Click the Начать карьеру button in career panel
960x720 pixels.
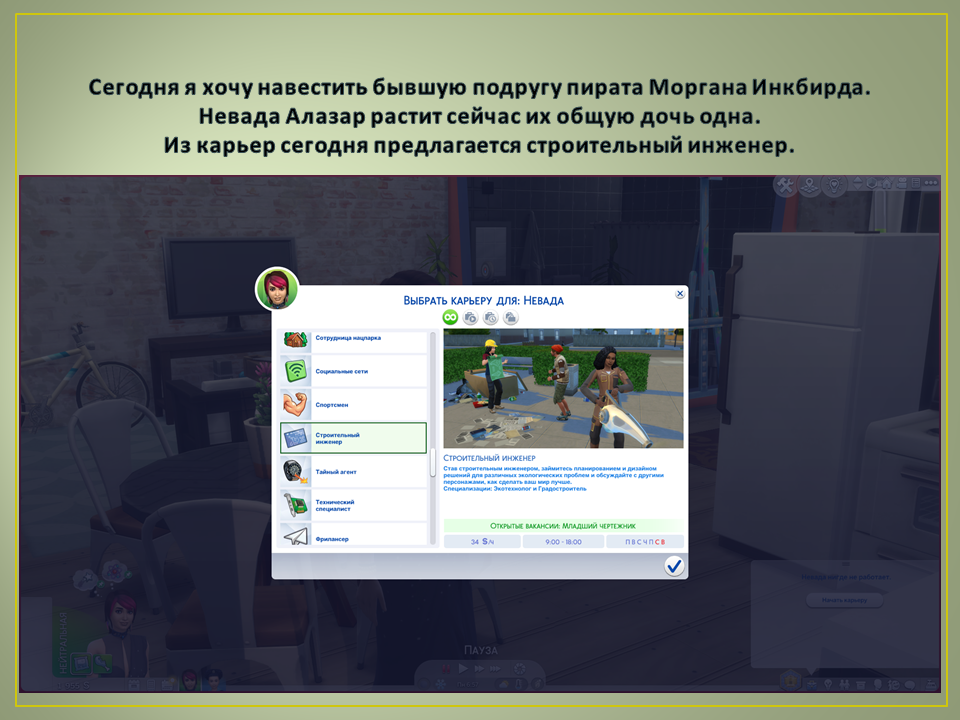click(x=844, y=600)
